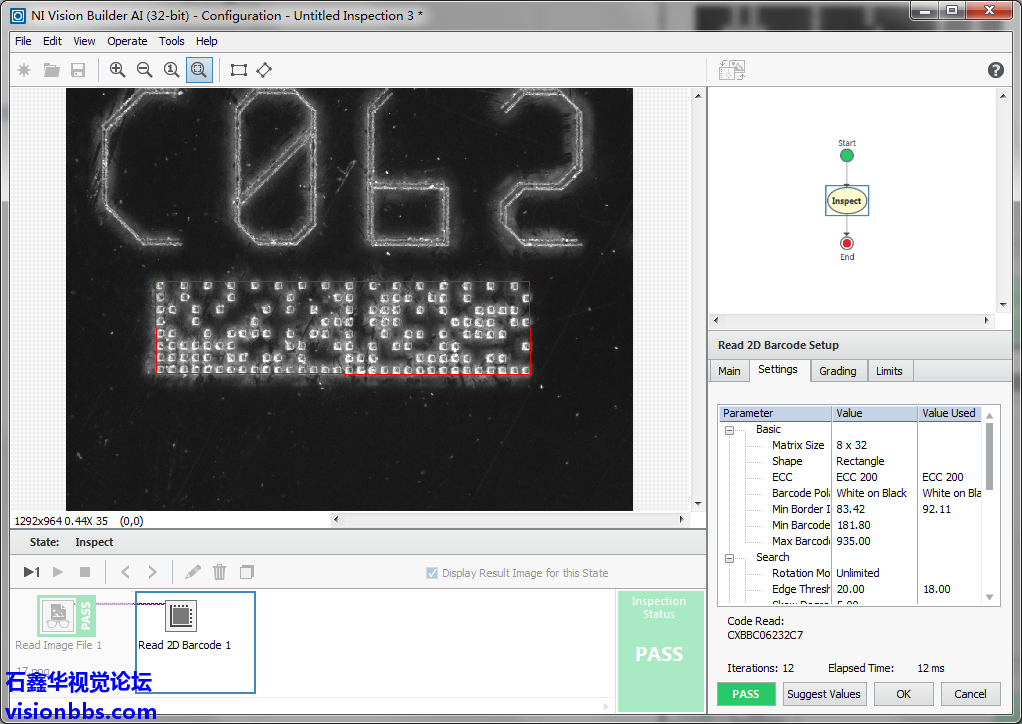Click state diagram scrollbar left arrow

716,320
